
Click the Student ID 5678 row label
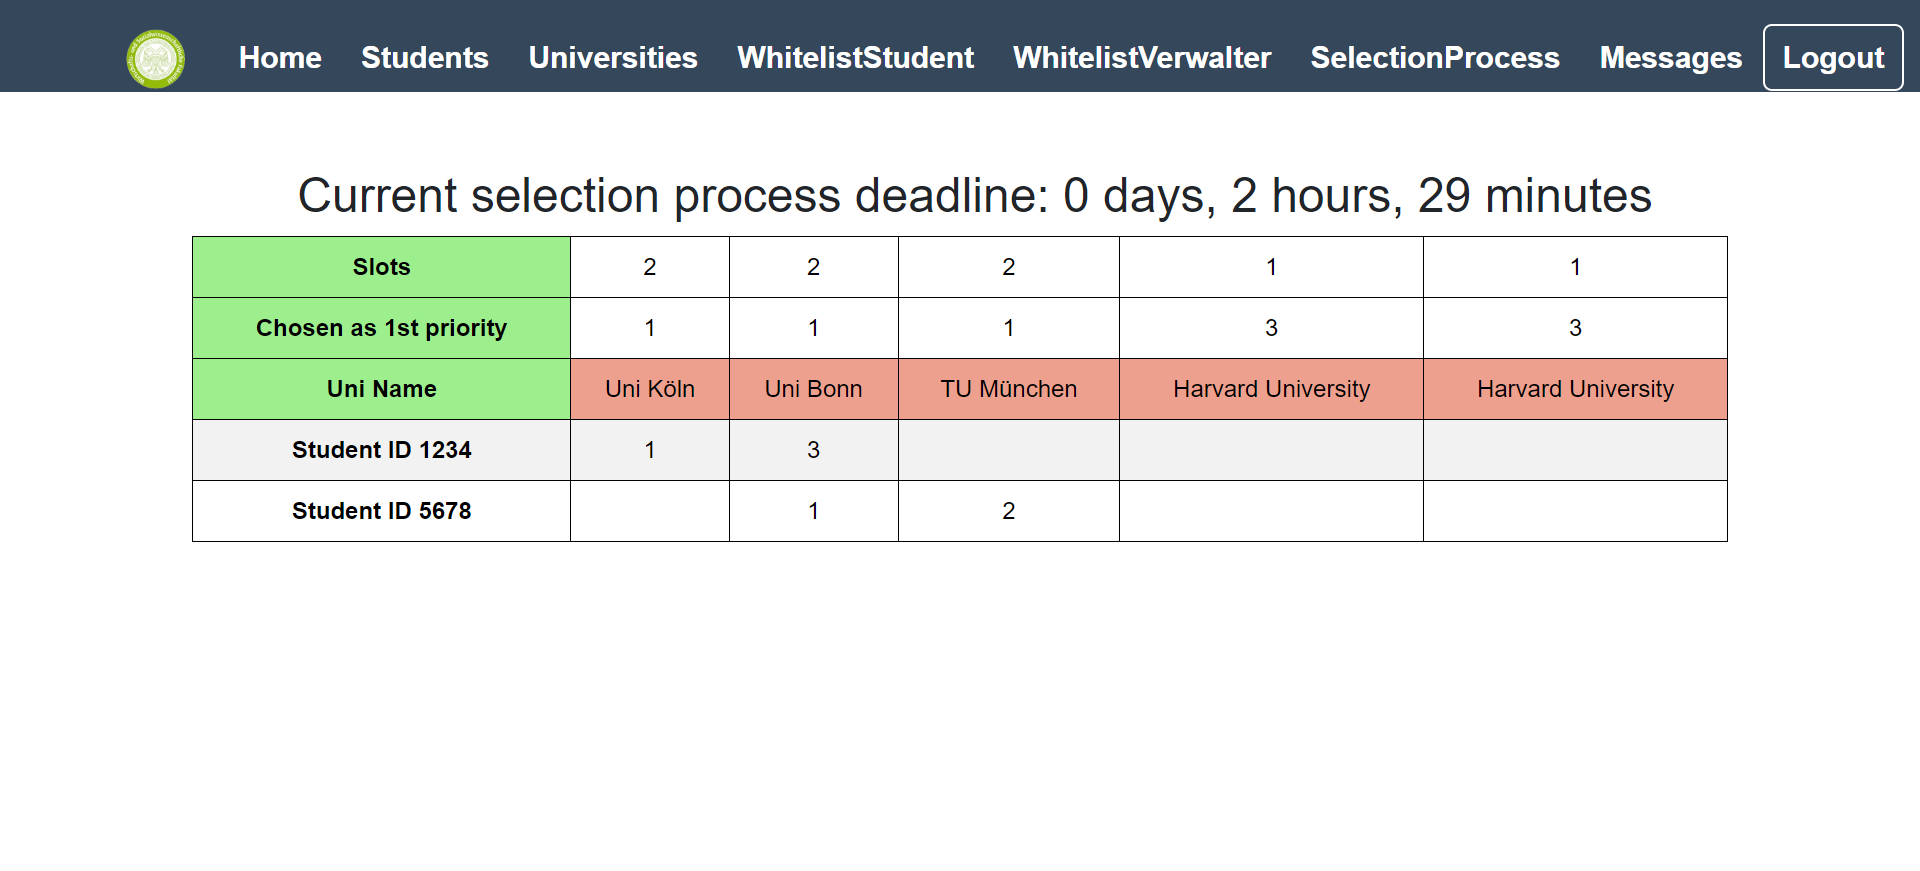381,511
